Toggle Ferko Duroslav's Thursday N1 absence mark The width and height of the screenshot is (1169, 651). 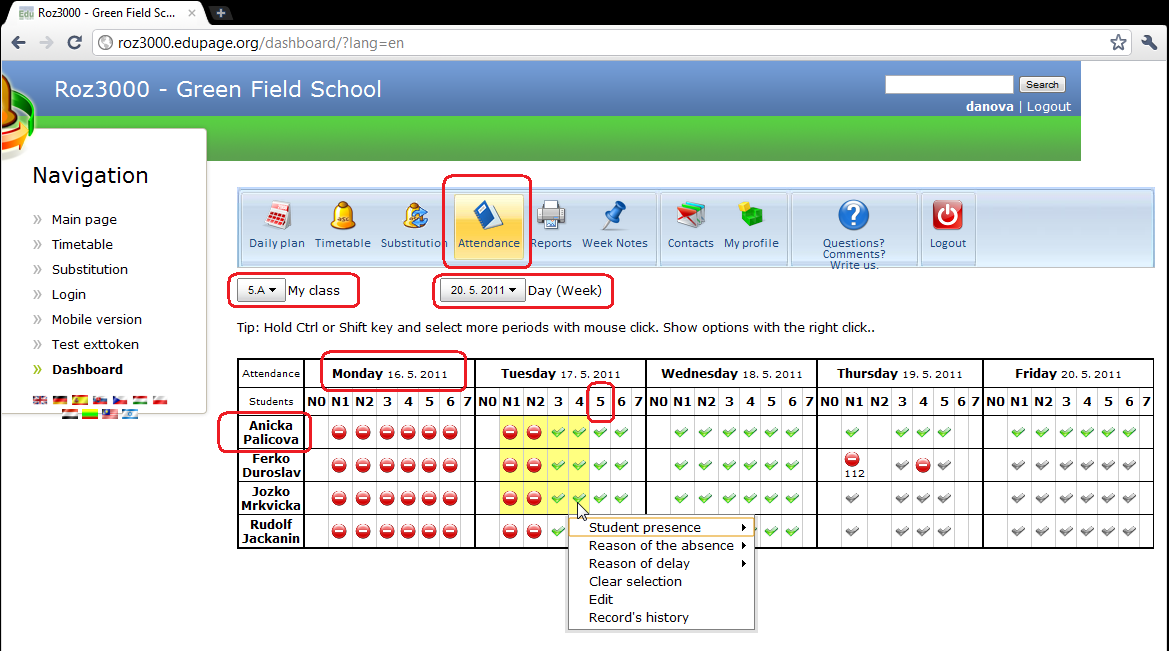point(853,459)
